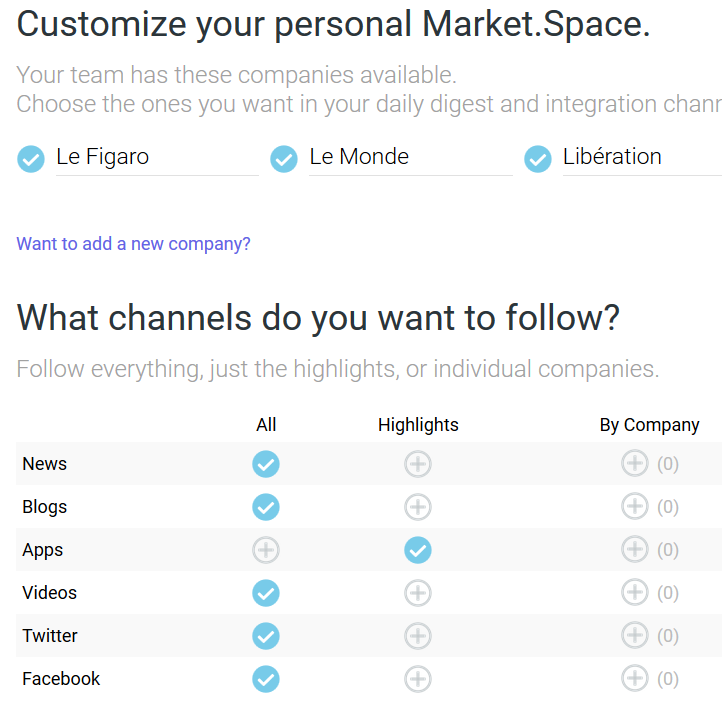722x718 pixels.
Task: Uncheck the Le Monde company
Action: click(x=284, y=159)
